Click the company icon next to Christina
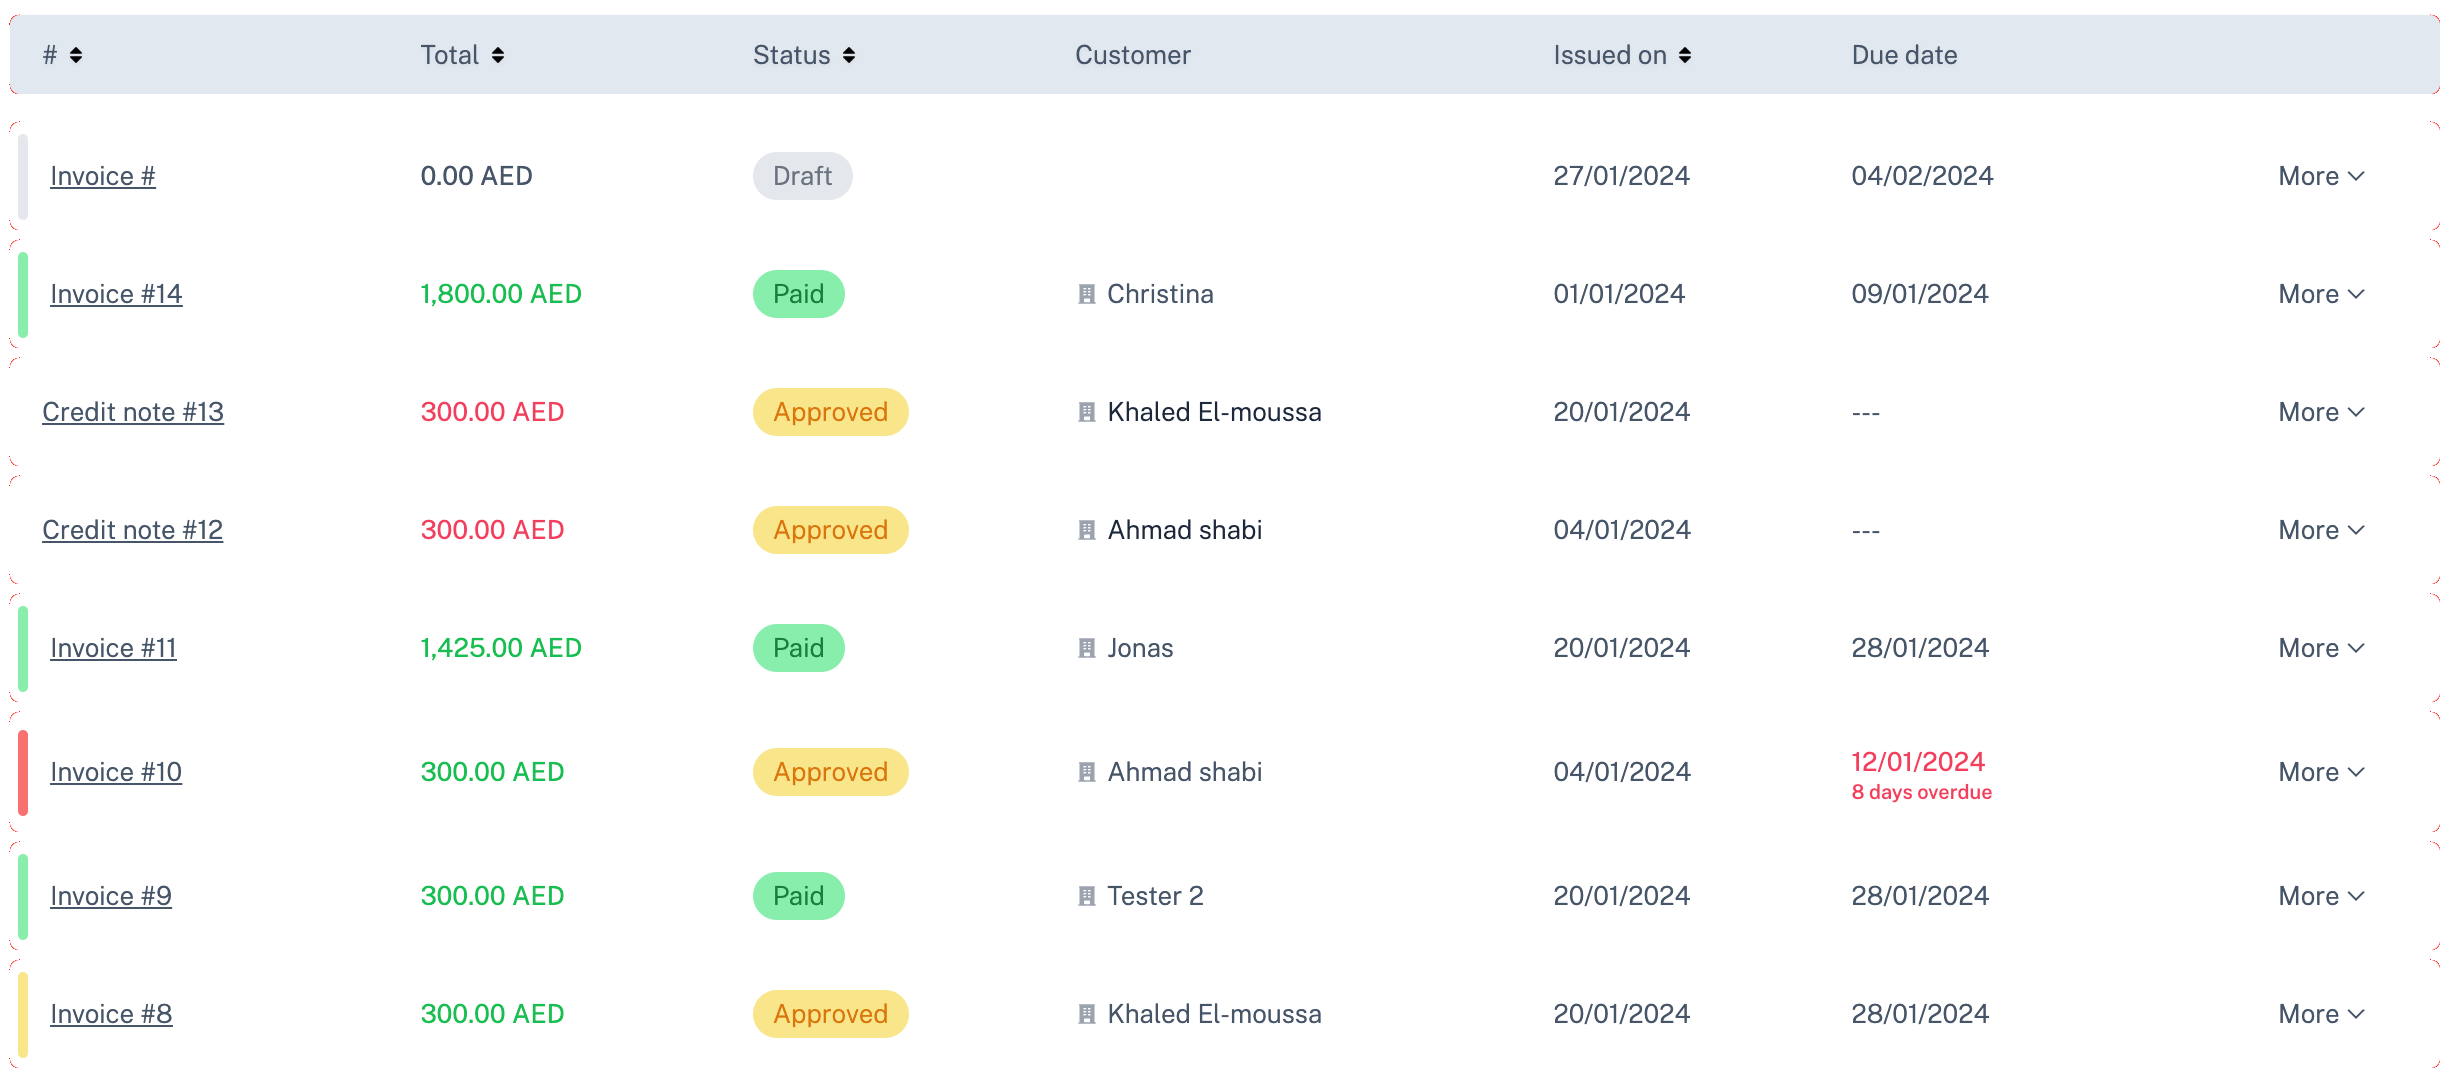This screenshot has height=1078, width=2452. [x=1087, y=294]
